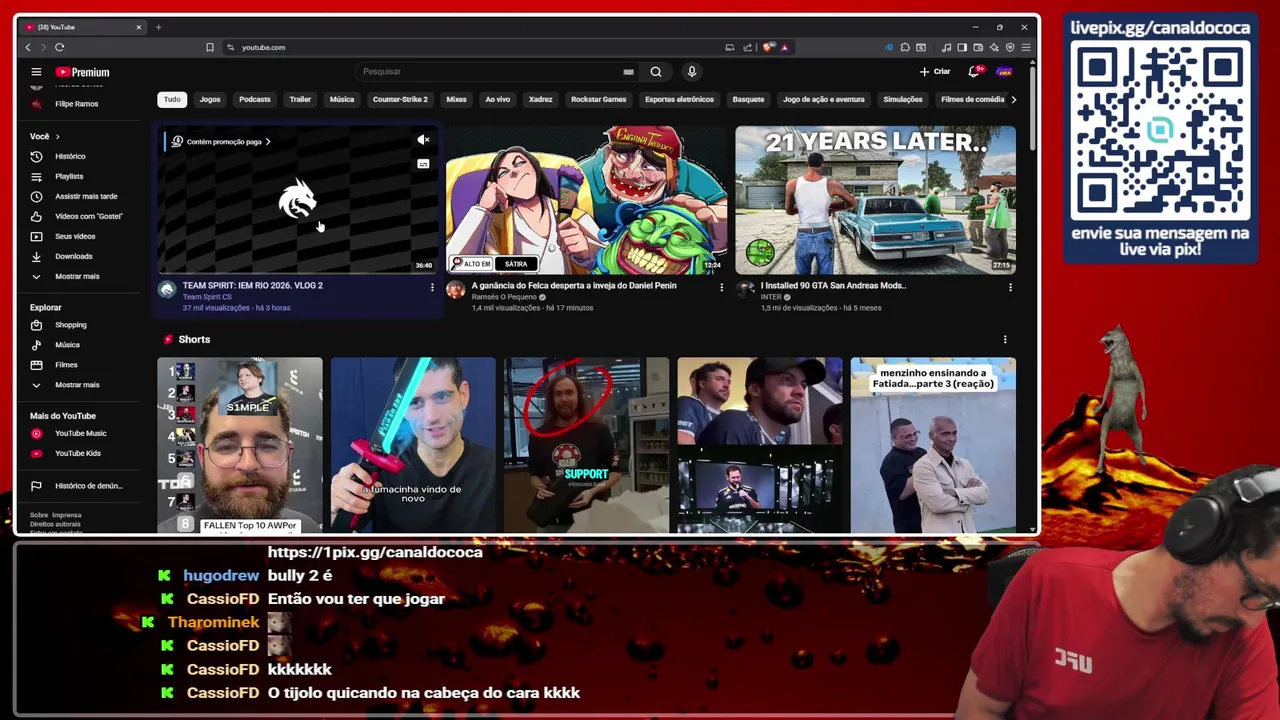Select the Jogos filter chip
1280x720 pixels.
(210, 99)
